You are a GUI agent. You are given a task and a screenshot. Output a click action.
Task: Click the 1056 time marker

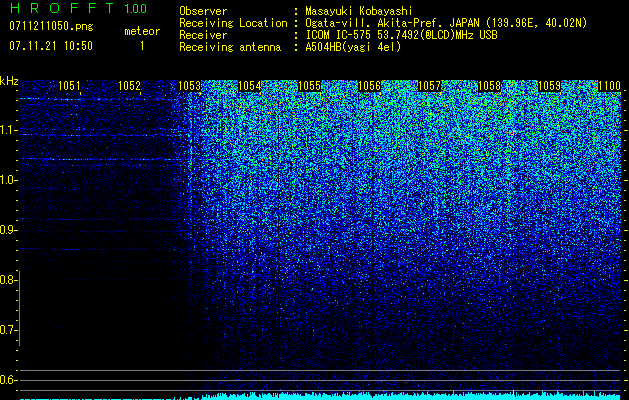click(369, 86)
